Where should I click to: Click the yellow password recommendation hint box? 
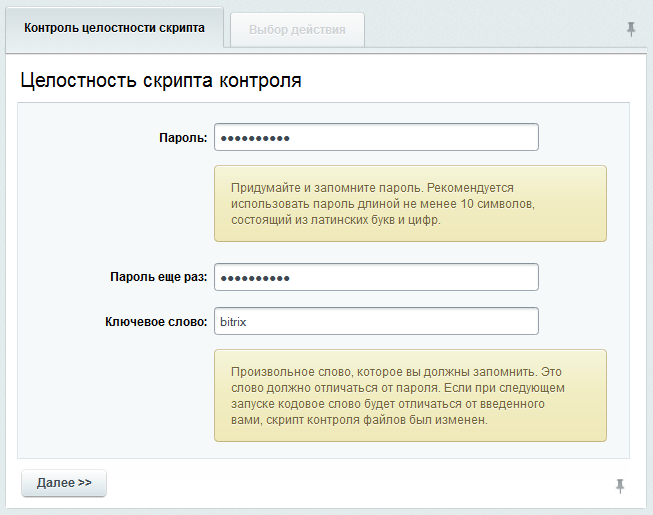(410, 204)
